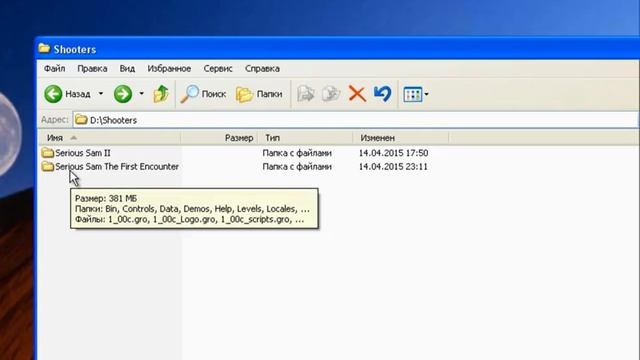Screen dimensions: 640x360
Task: Open the Forward history dropdown arrow
Action: tap(142, 94)
